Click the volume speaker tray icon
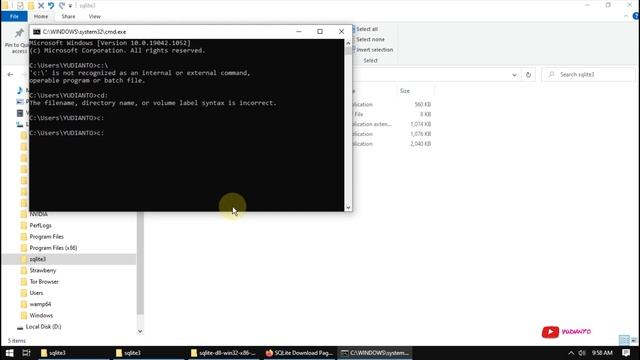640x360 pixels. click(x=582, y=353)
